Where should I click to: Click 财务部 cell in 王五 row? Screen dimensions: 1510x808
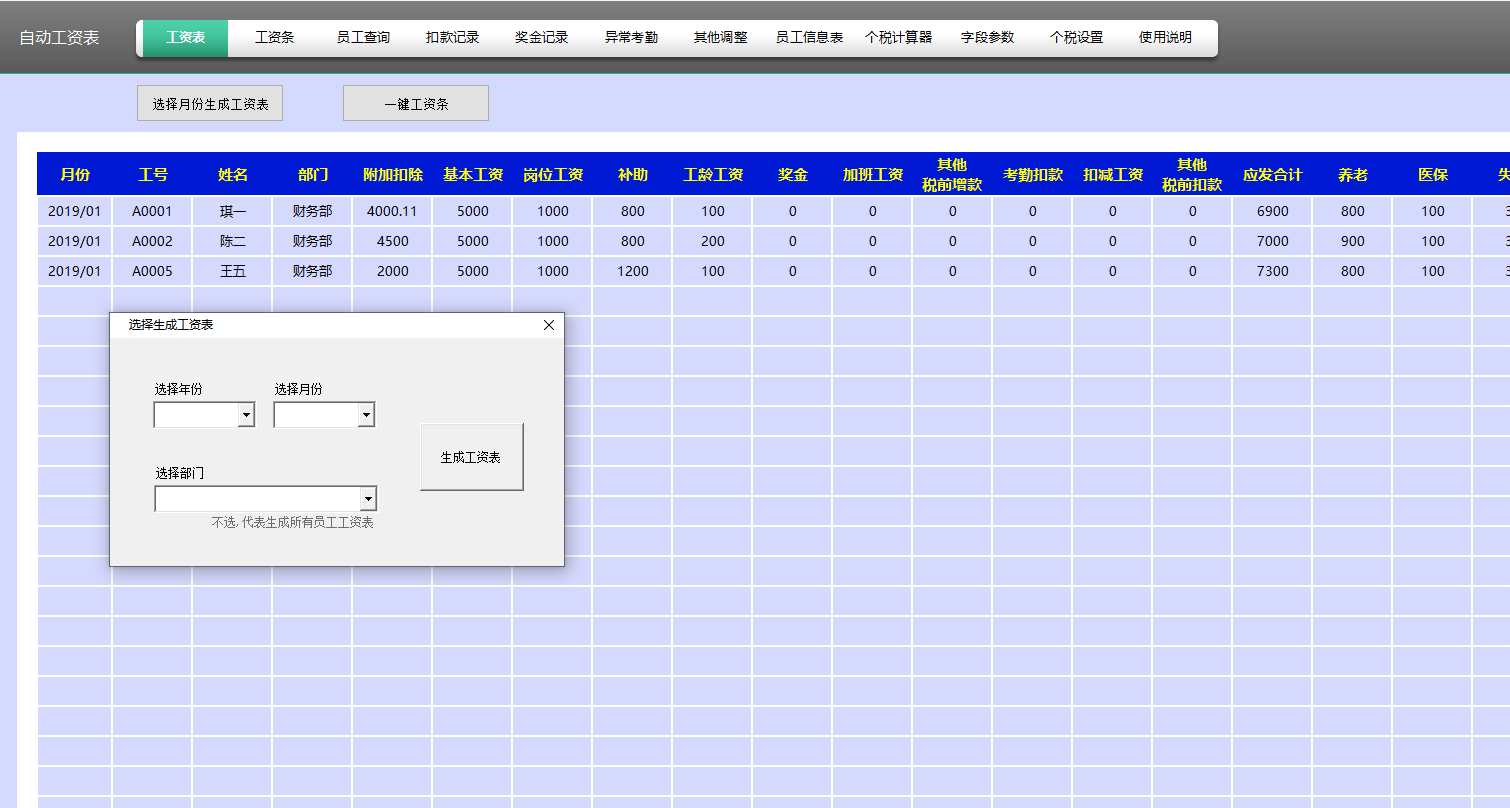pos(312,271)
